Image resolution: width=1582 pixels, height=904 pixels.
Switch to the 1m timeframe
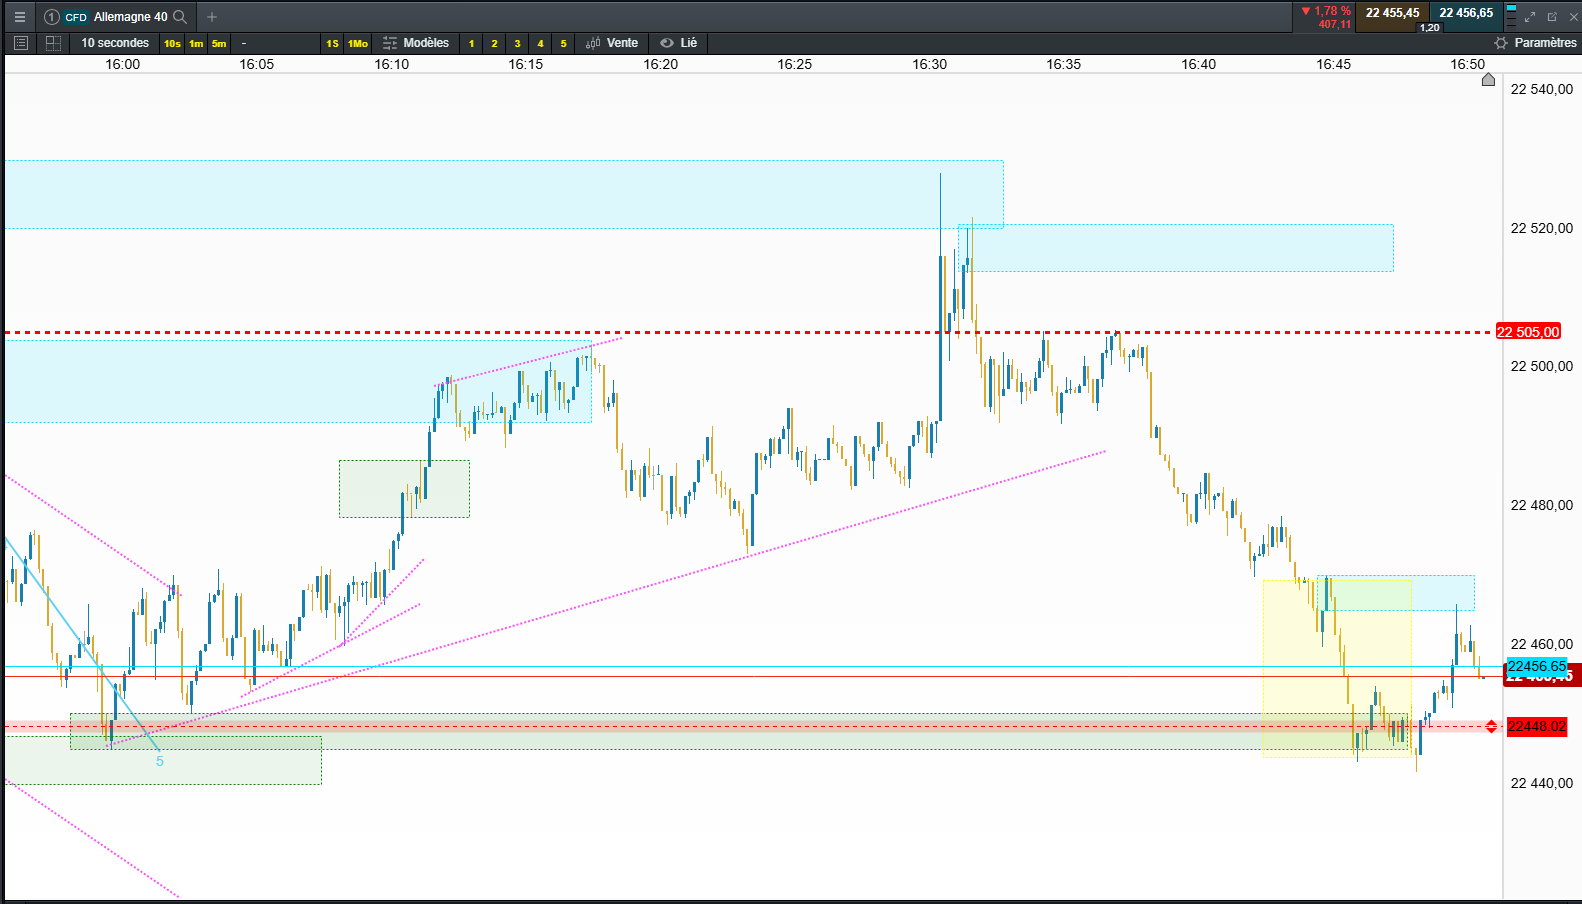pos(196,43)
